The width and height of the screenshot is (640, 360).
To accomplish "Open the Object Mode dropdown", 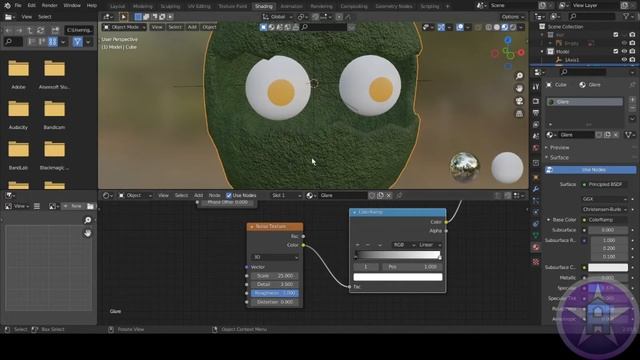I will (124, 27).
